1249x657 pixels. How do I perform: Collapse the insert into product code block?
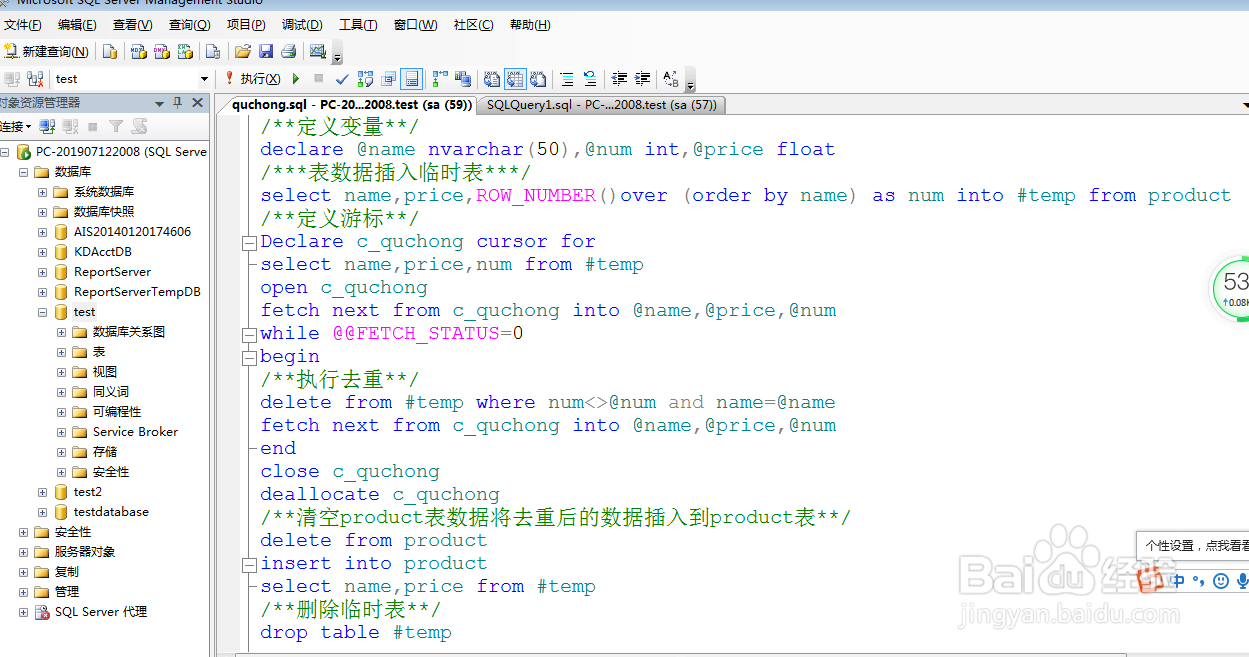pos(250,564)
